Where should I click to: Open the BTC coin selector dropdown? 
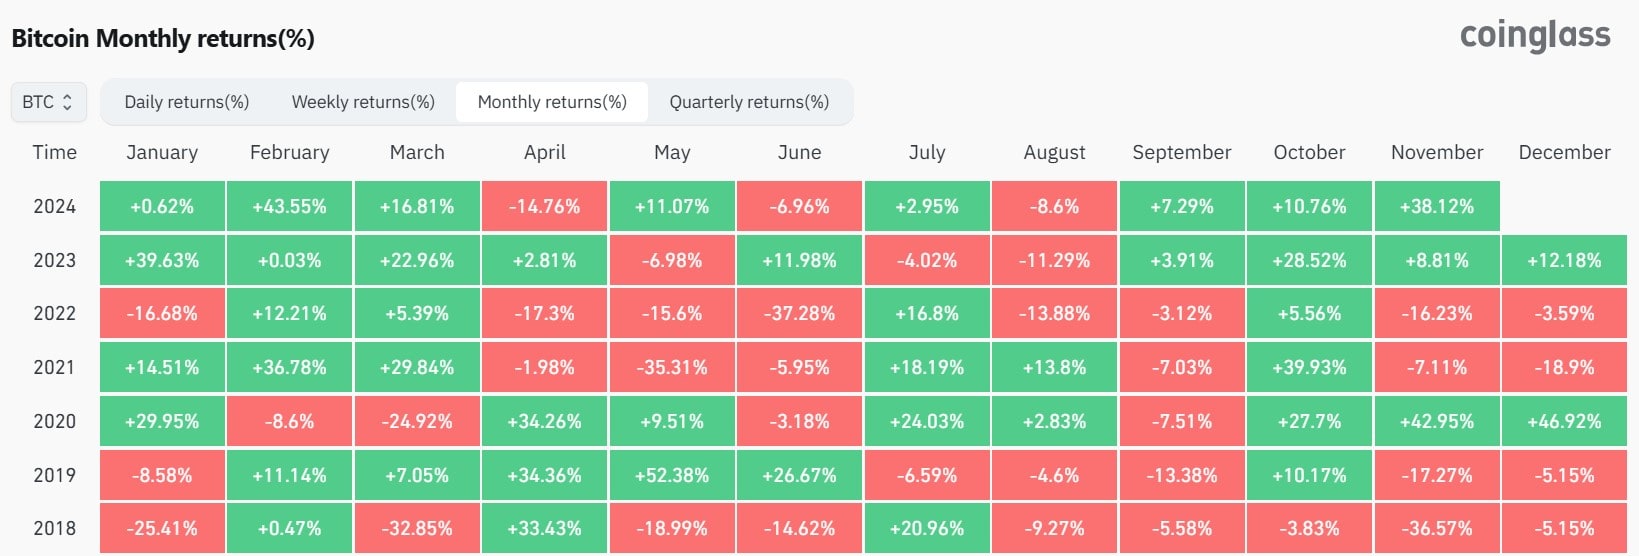pos(48,102)
